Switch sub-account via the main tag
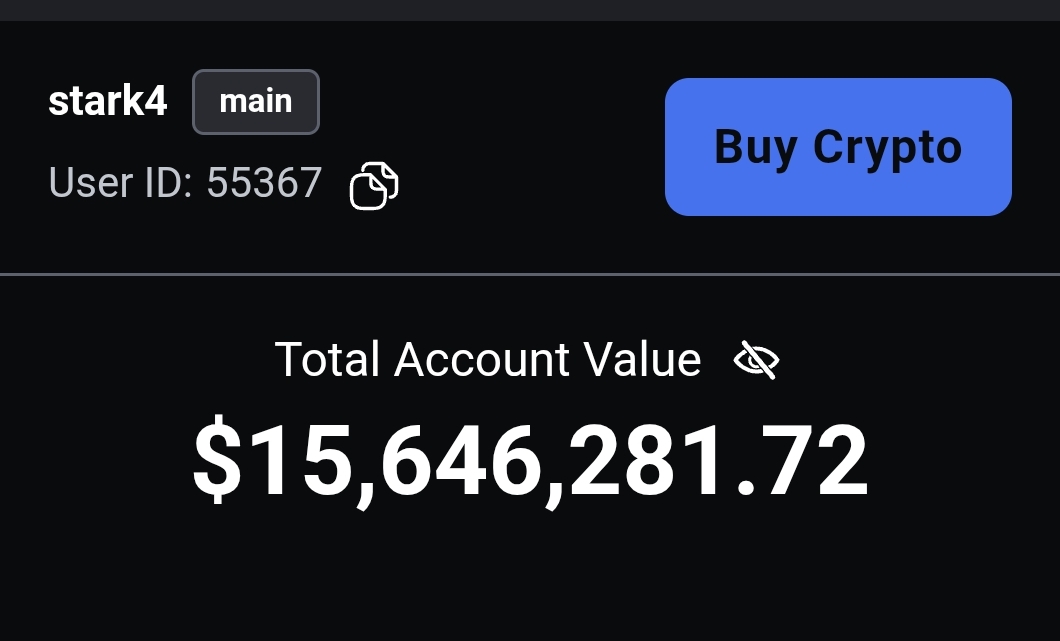 click(256, 102)
